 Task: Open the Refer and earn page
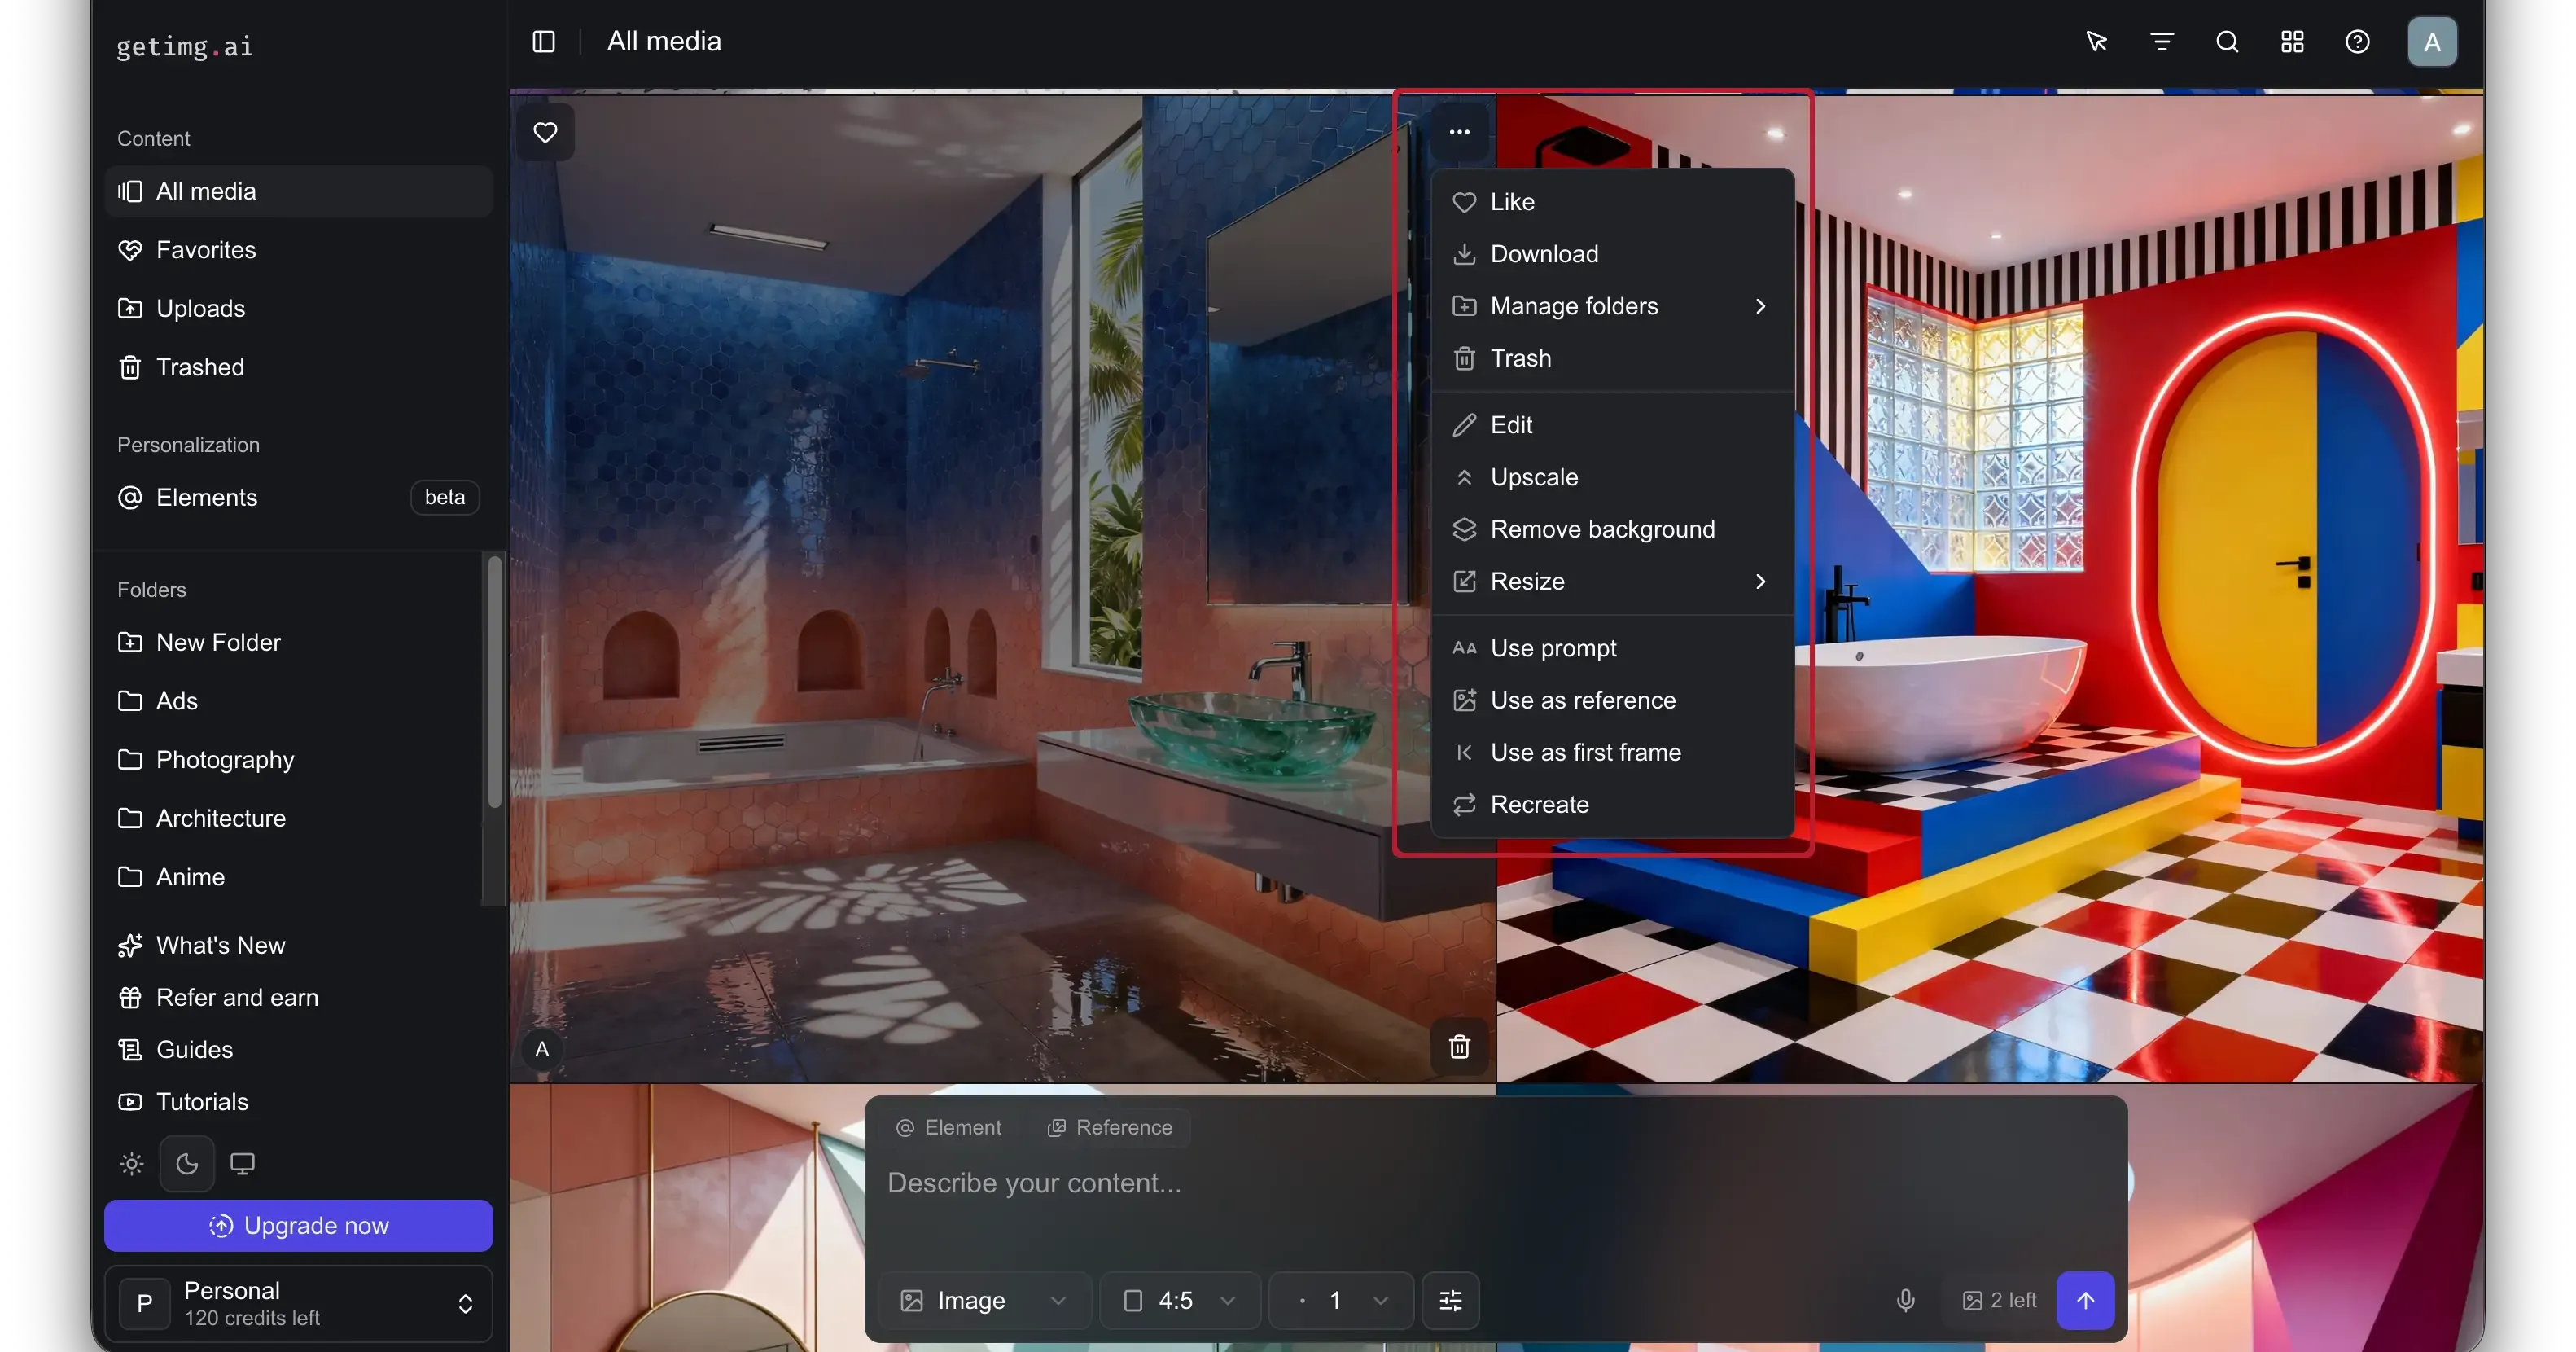pos(237,997)
